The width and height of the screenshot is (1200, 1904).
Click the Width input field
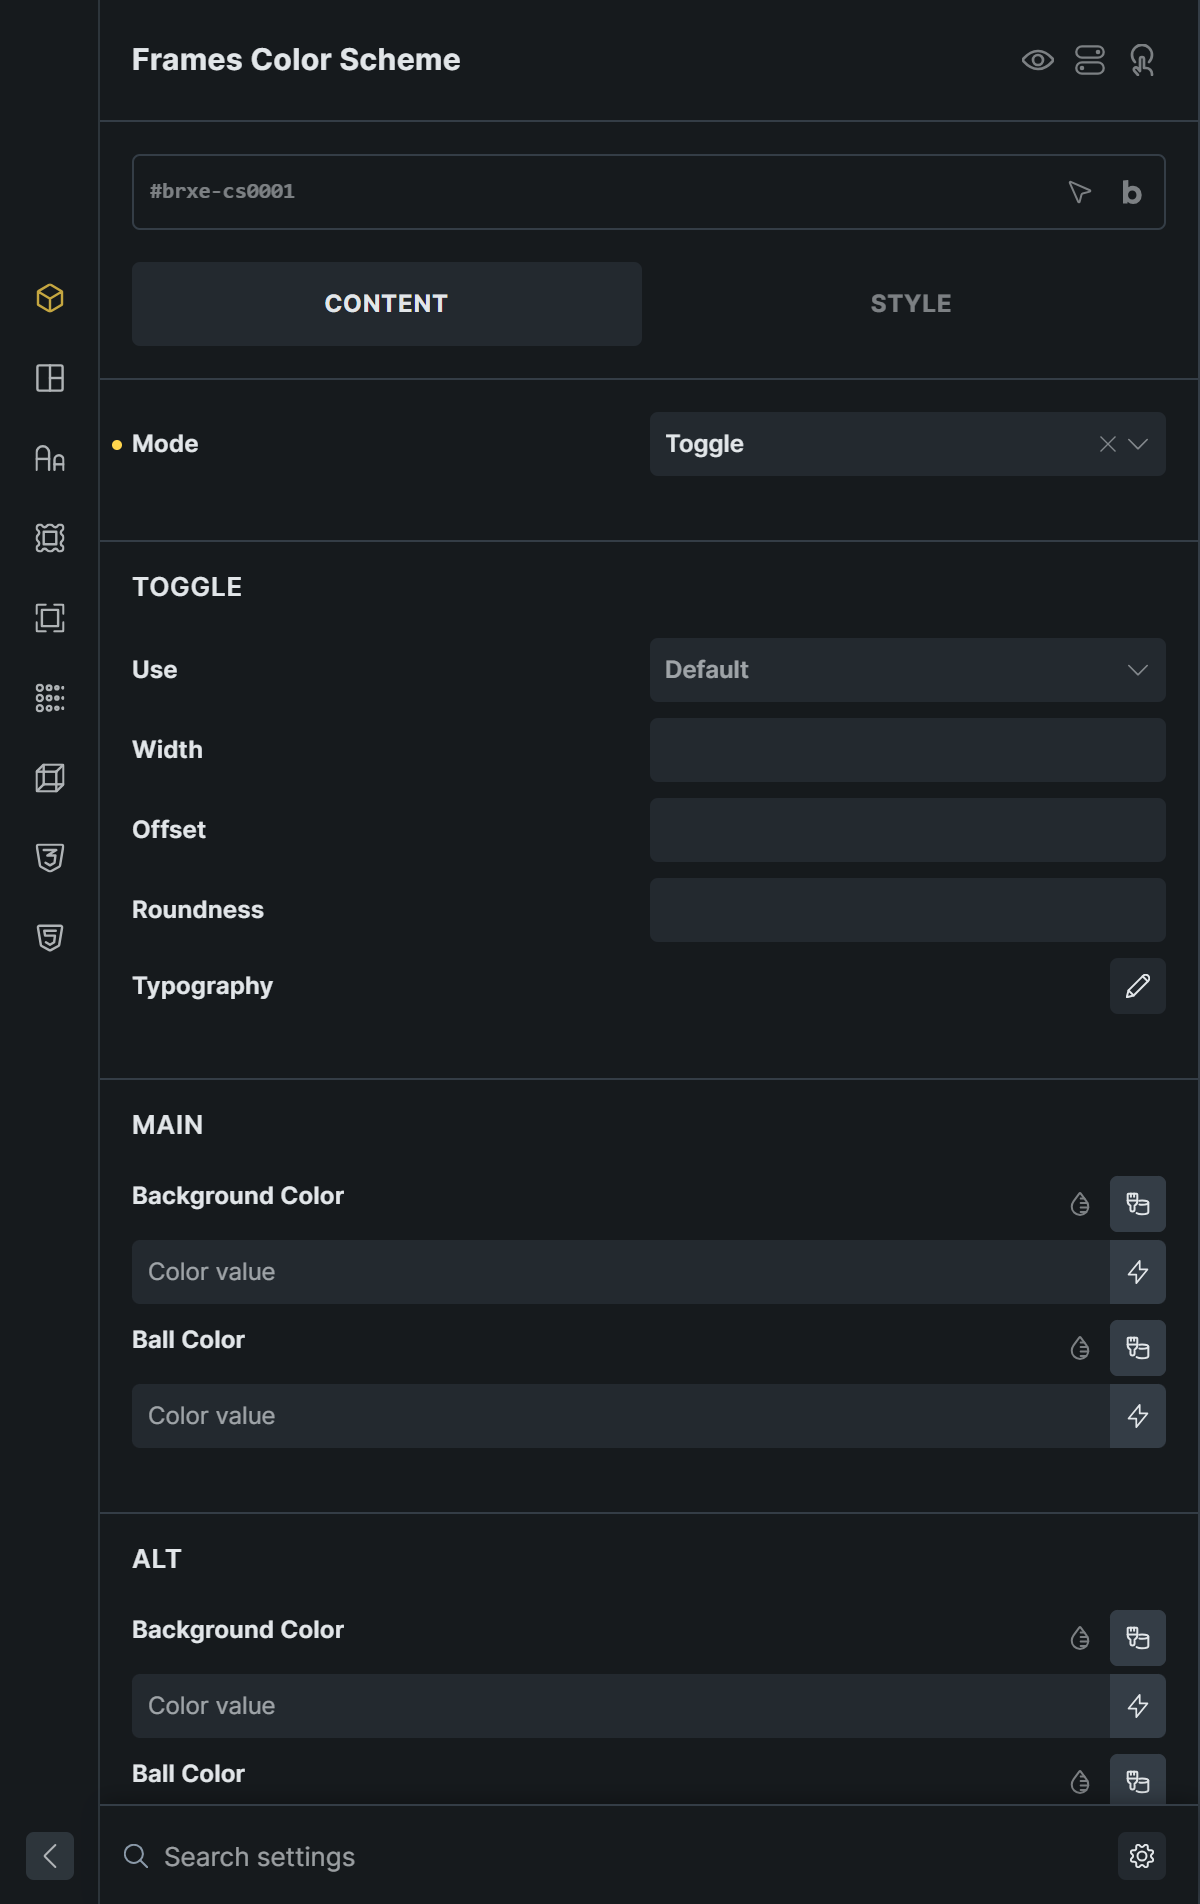(908, 750)
